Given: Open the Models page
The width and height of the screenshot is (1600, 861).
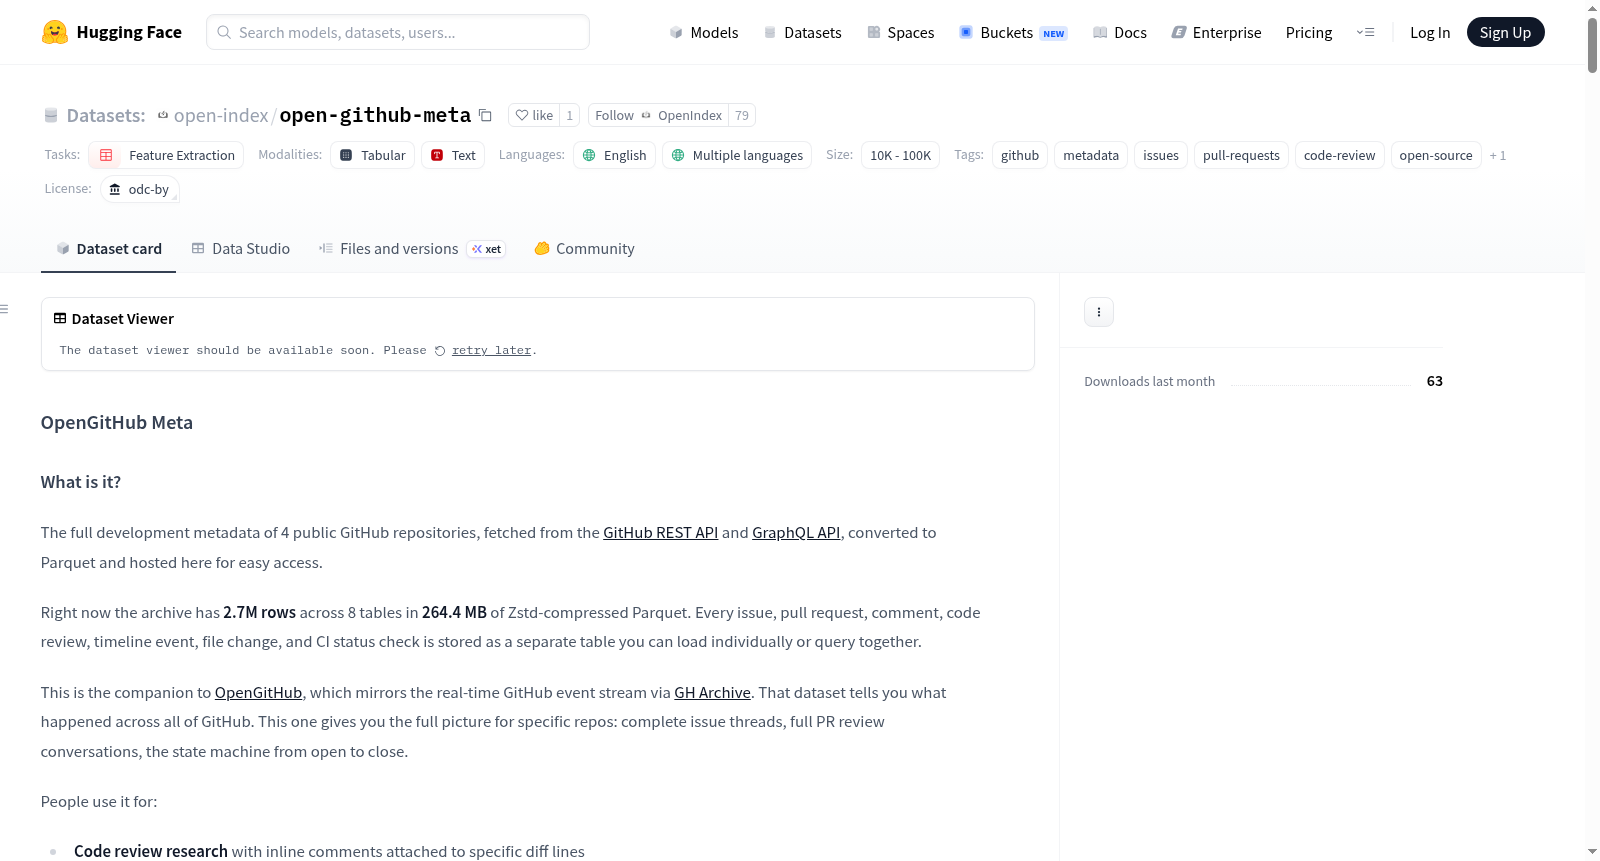Looking at the screenshot, I should point(704,32).
